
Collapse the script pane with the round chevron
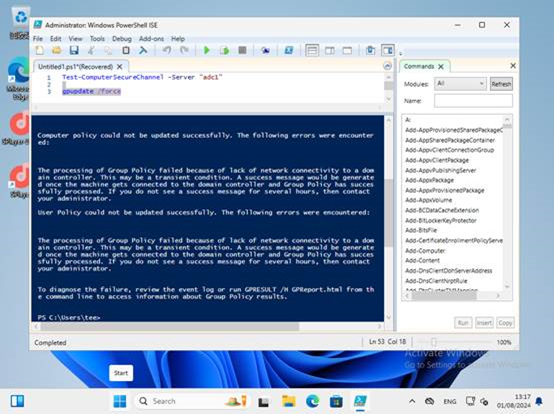[388, 66]
